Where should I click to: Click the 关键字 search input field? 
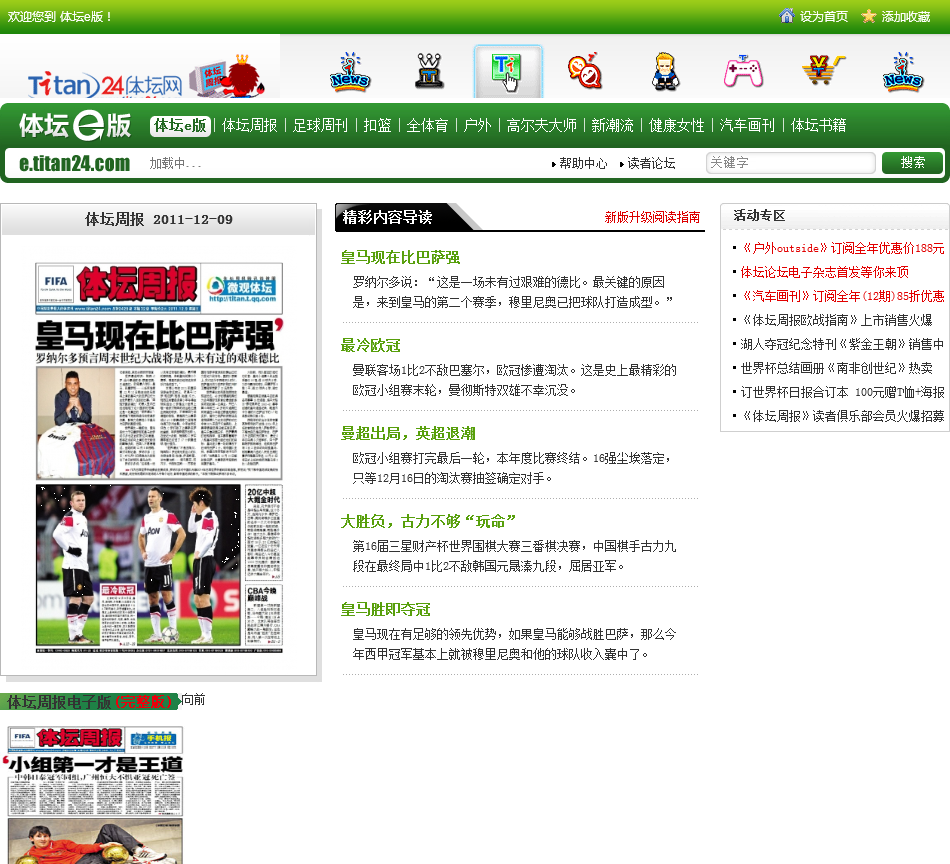pyautogui.click(x=791, y=162)
